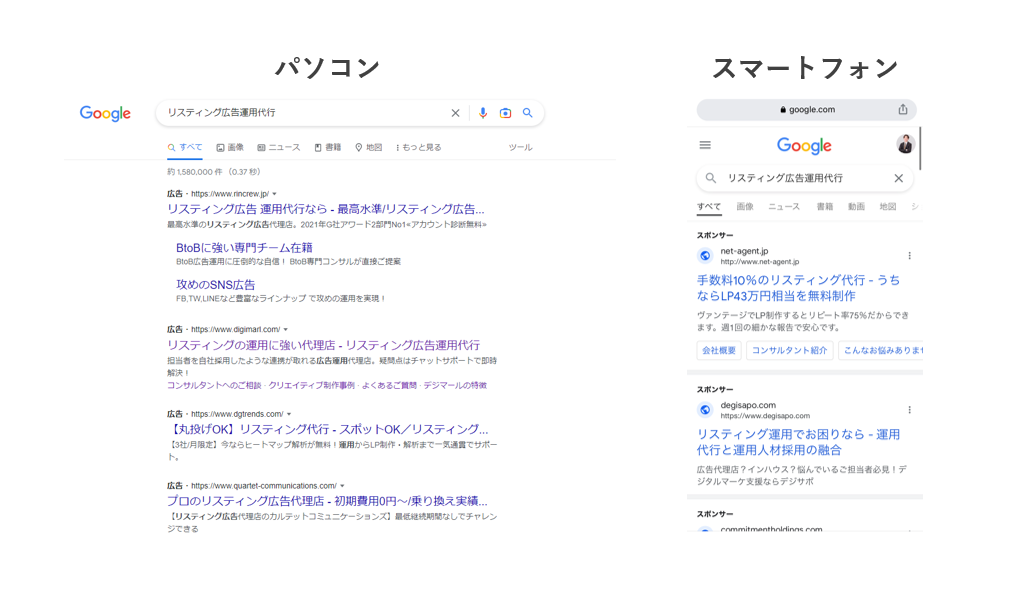Viewport: 1028px width, 615px height.
Task: Open the 手数料10%のリスティング代行 ad headline
Action: pos(798,288)
